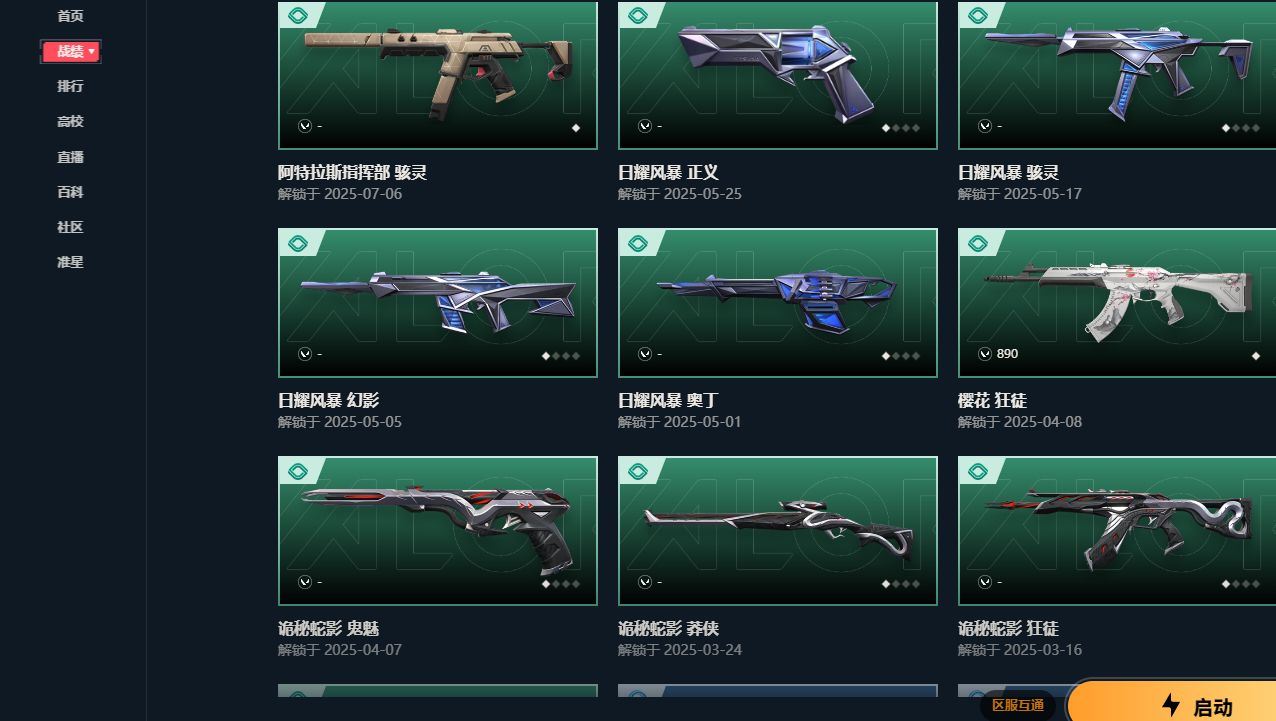Open 准星 sidebar item
This screenshot has height=721, width=1276.
coord(70,262)
